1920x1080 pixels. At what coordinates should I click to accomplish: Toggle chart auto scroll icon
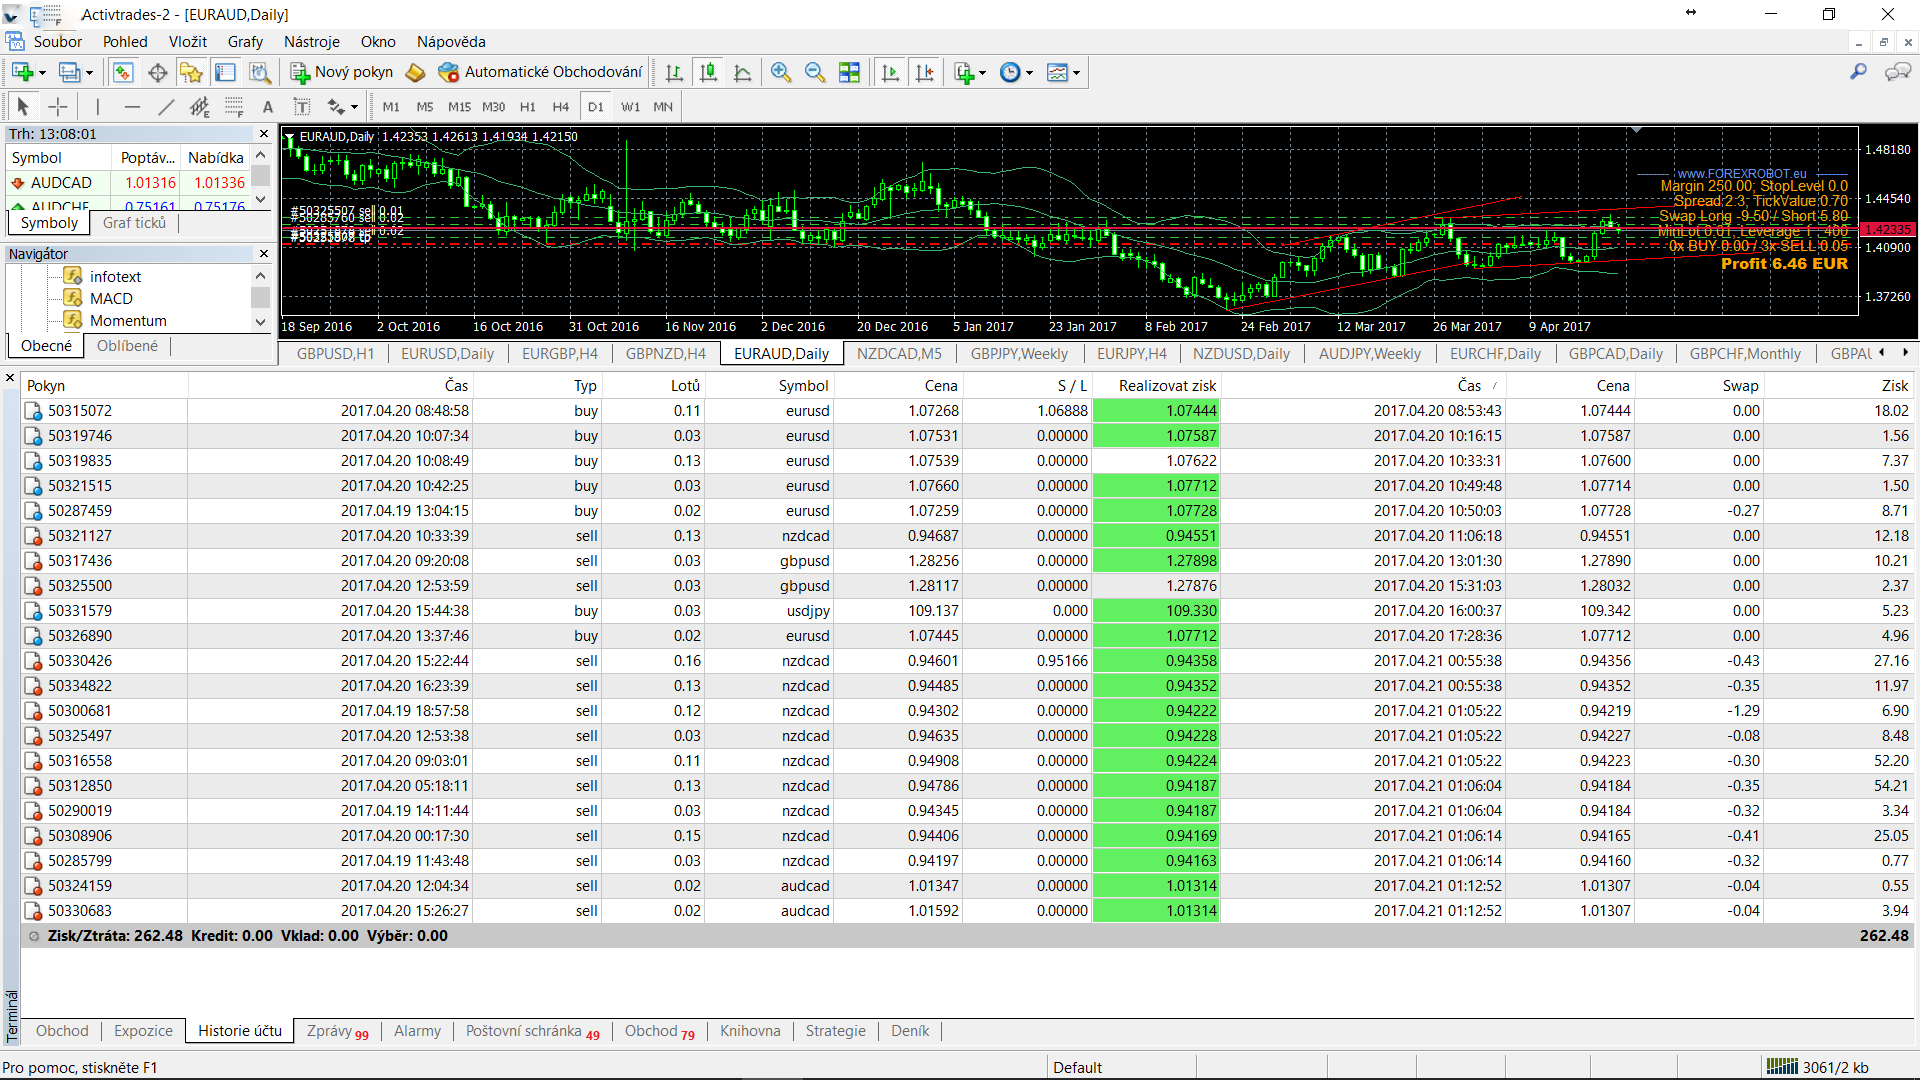(x=890, y=72)
